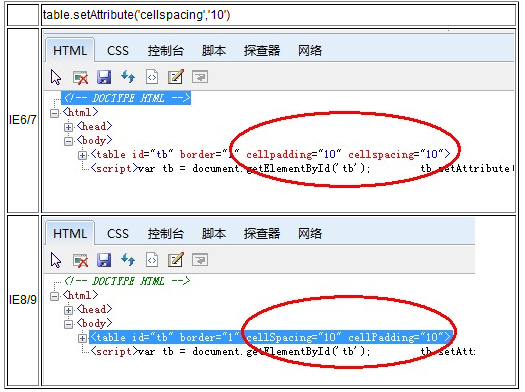Open the 网络 tab in IE8/9 panel
Screen dimensions: 525x392
pos(310,233)
